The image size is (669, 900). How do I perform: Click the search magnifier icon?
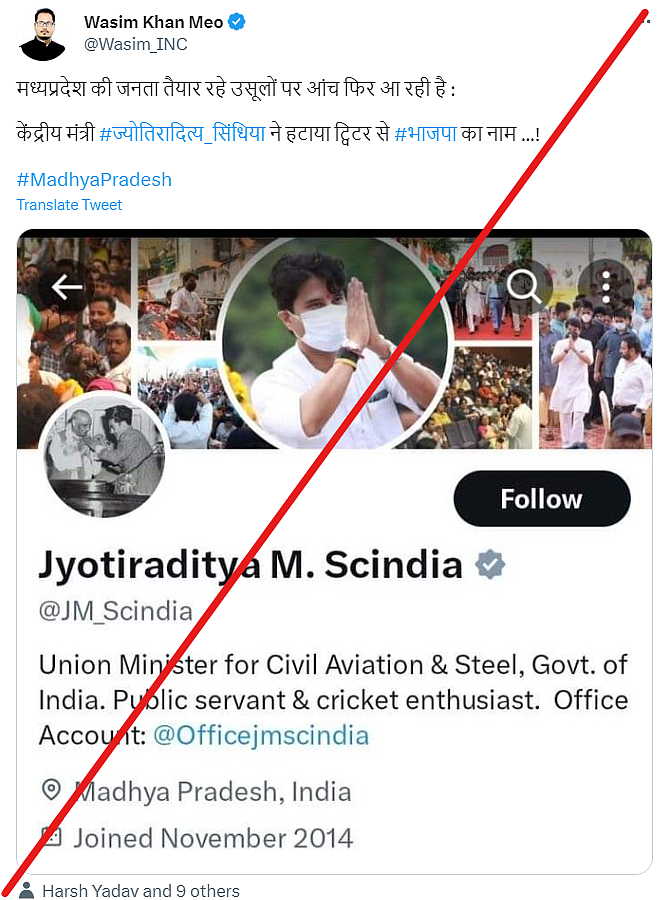coord(523,287)
